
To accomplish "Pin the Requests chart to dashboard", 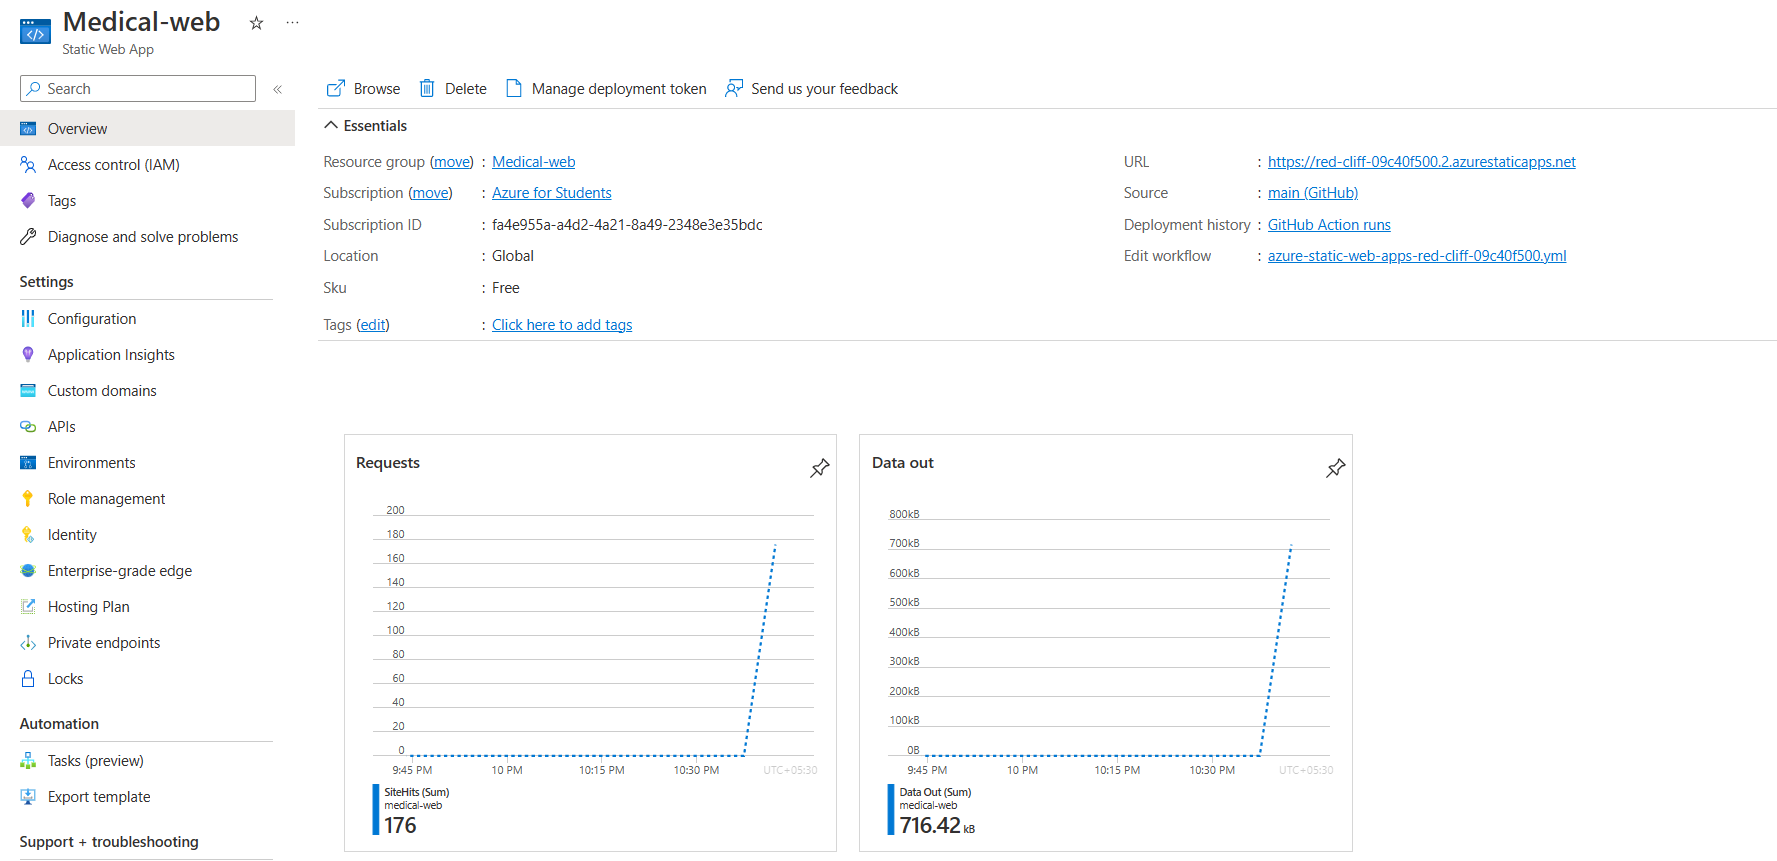I will (x=820, y=467).
